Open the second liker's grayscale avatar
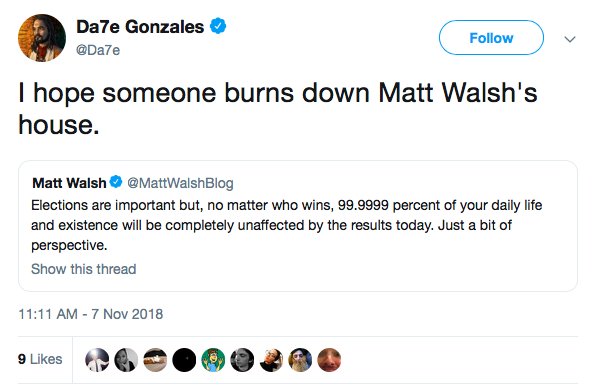 [x=126, y=360]
